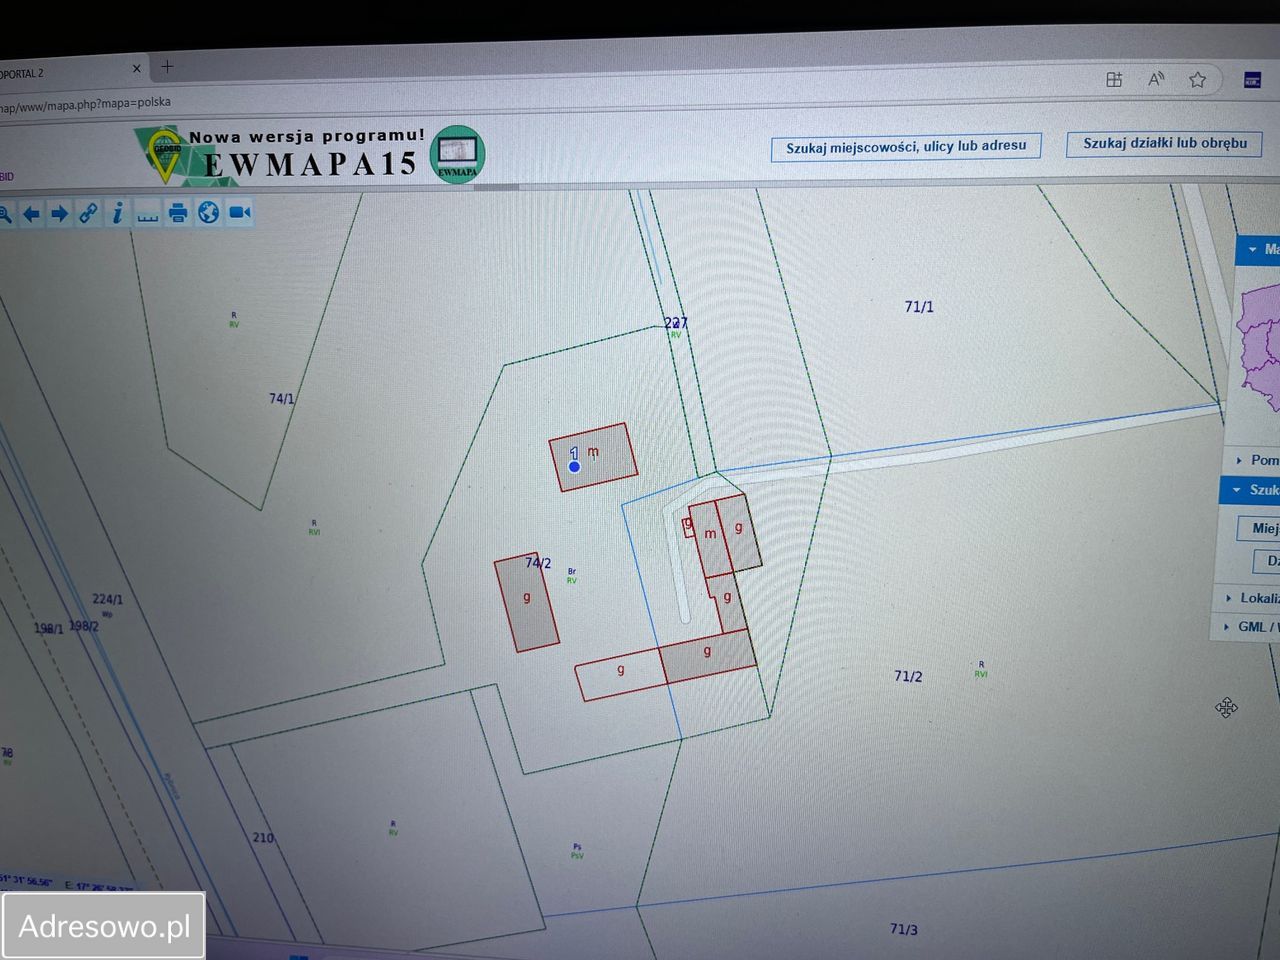The width and height of the screenshot is (1280, 960).
Task: Click the globe icon in toolbar
Action: pos(208,212)
